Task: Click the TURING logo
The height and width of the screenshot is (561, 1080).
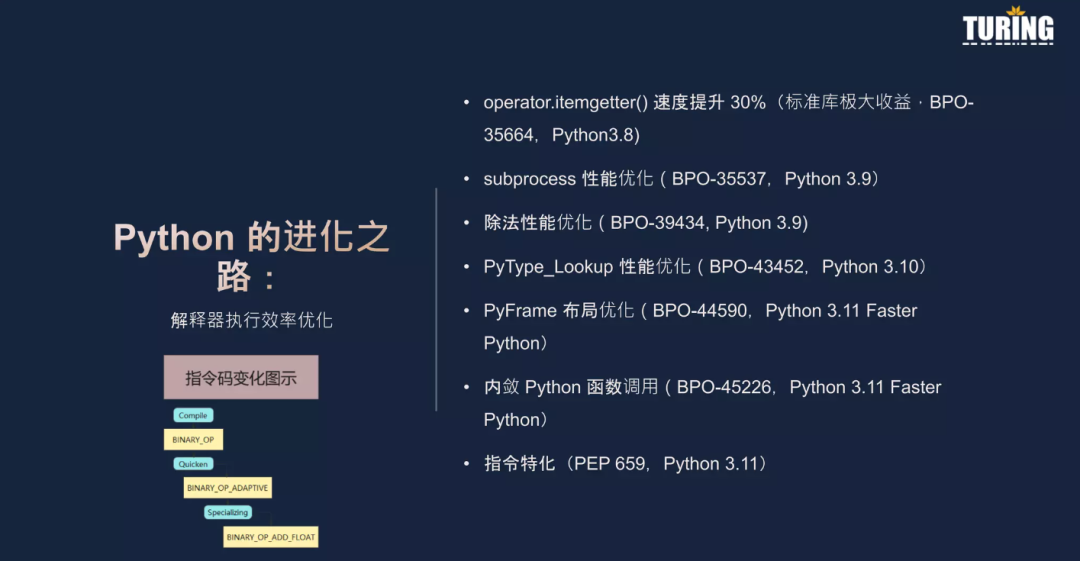Action: 1008,26
